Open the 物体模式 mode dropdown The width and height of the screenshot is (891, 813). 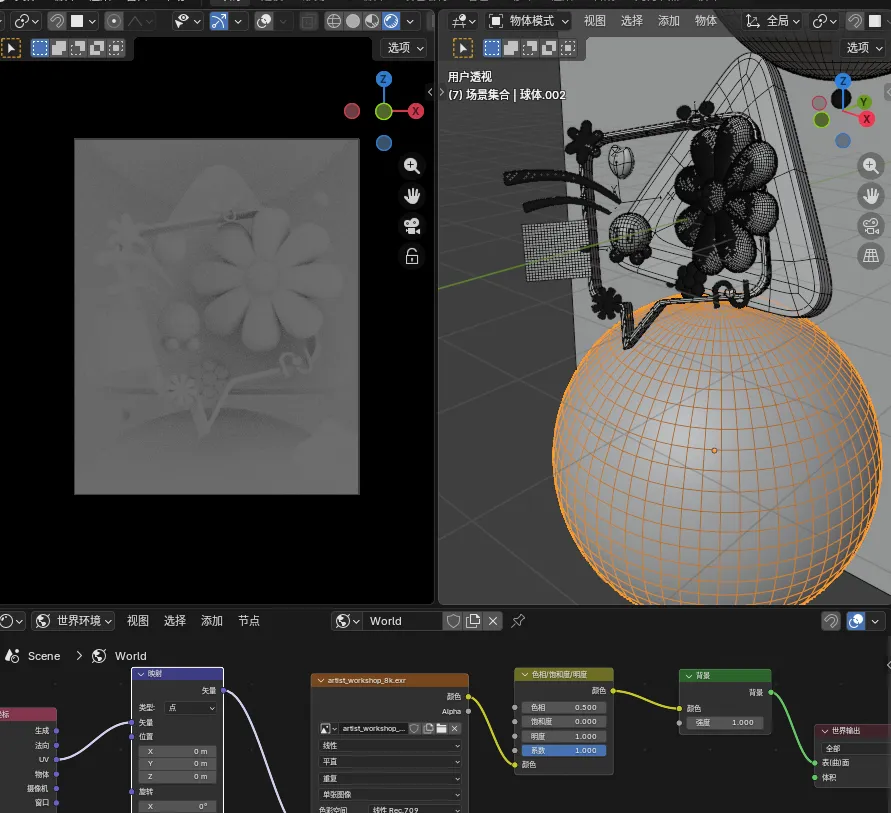tap(529, 21)
